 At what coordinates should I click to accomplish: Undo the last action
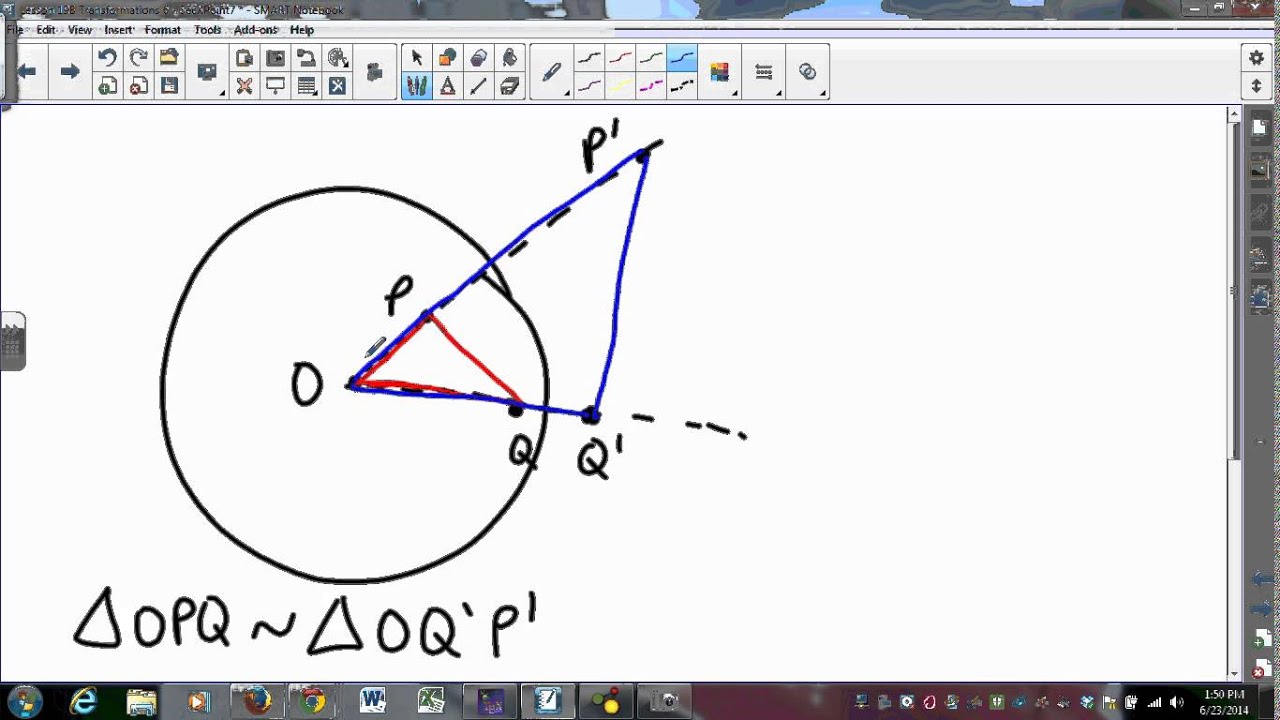[107, 58]
